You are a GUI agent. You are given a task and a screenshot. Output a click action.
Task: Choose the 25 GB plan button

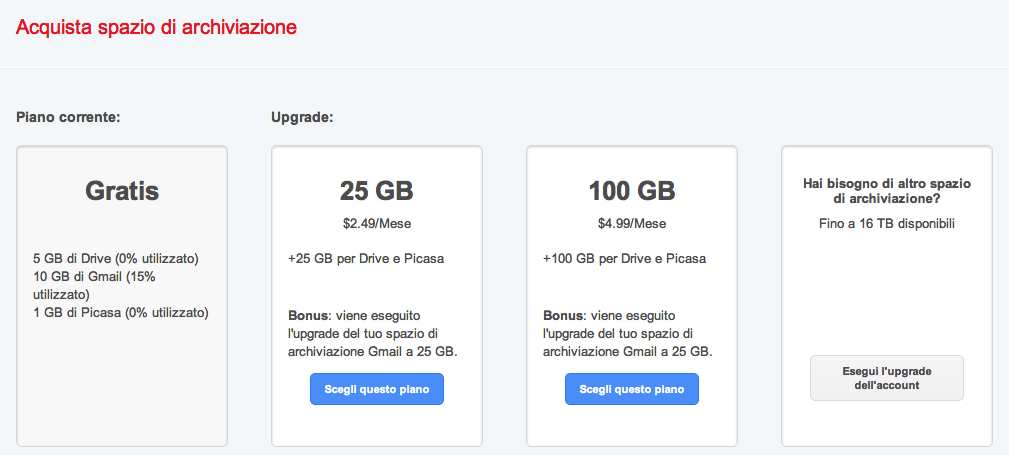click(376, 390)
